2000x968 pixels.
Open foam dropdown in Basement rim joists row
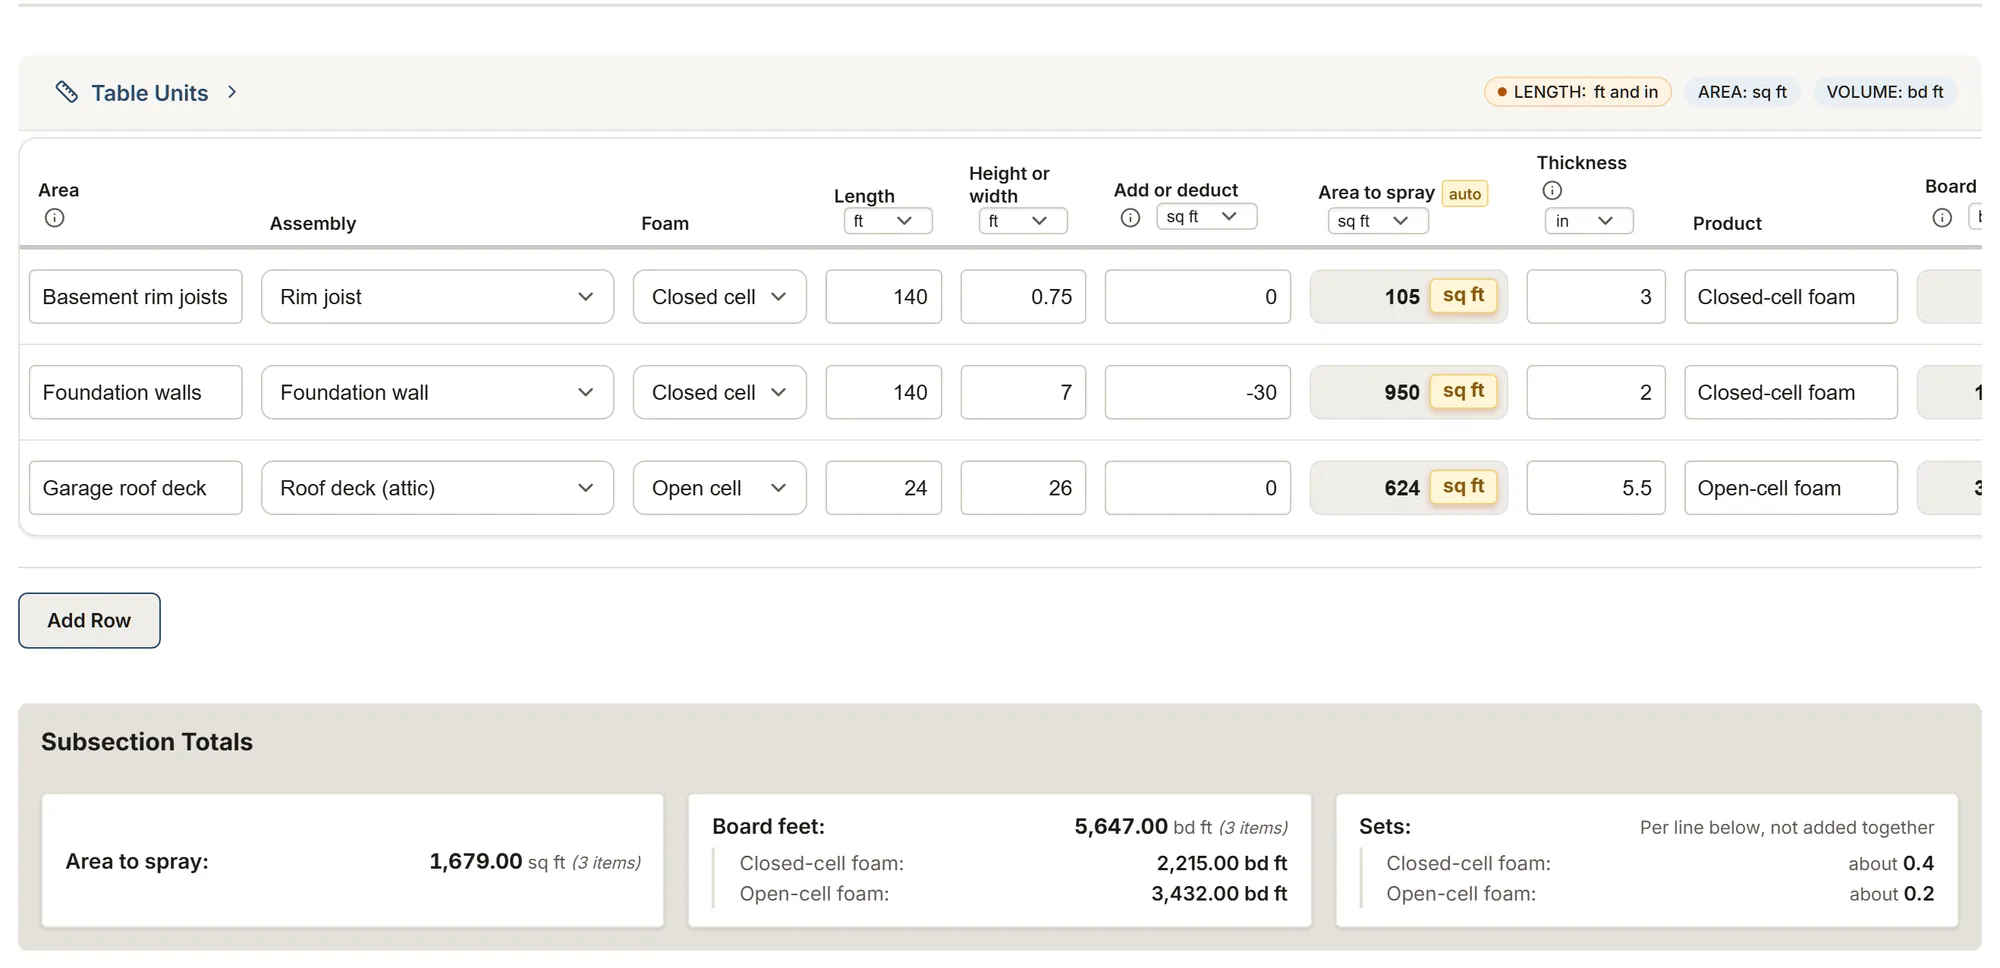[x=720, y=297]
